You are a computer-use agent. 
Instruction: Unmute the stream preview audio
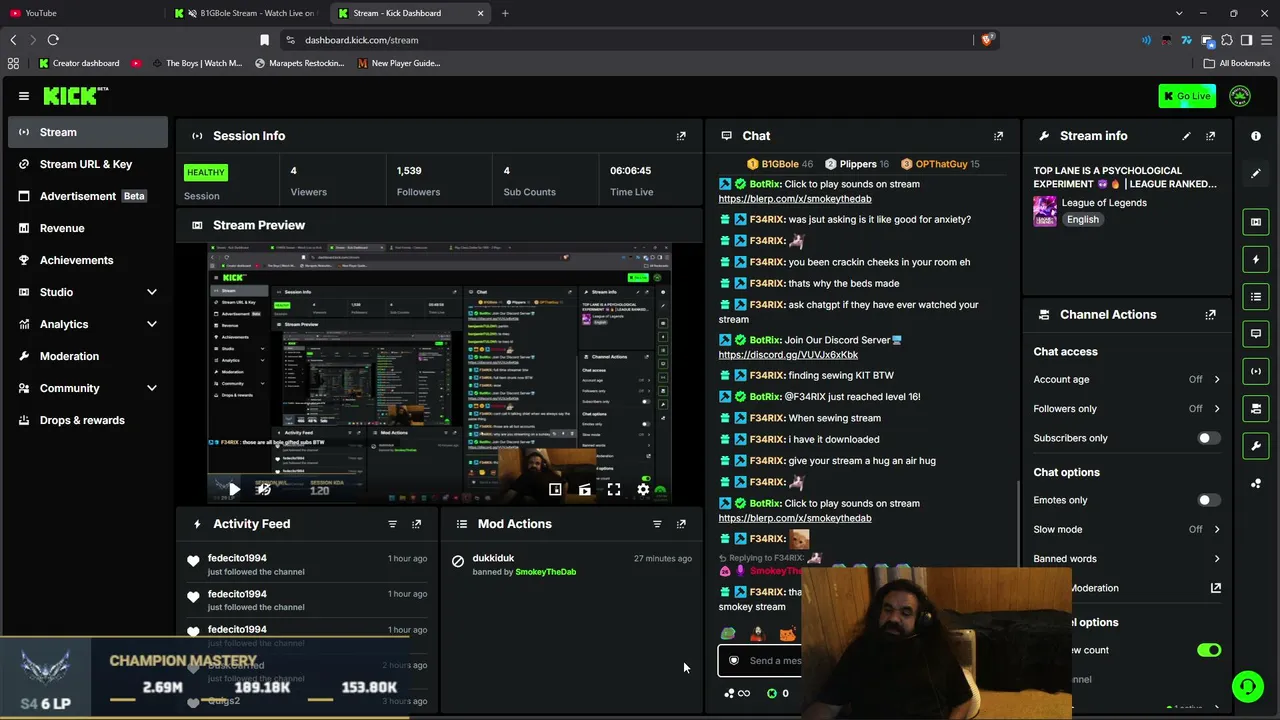point(263,489)
